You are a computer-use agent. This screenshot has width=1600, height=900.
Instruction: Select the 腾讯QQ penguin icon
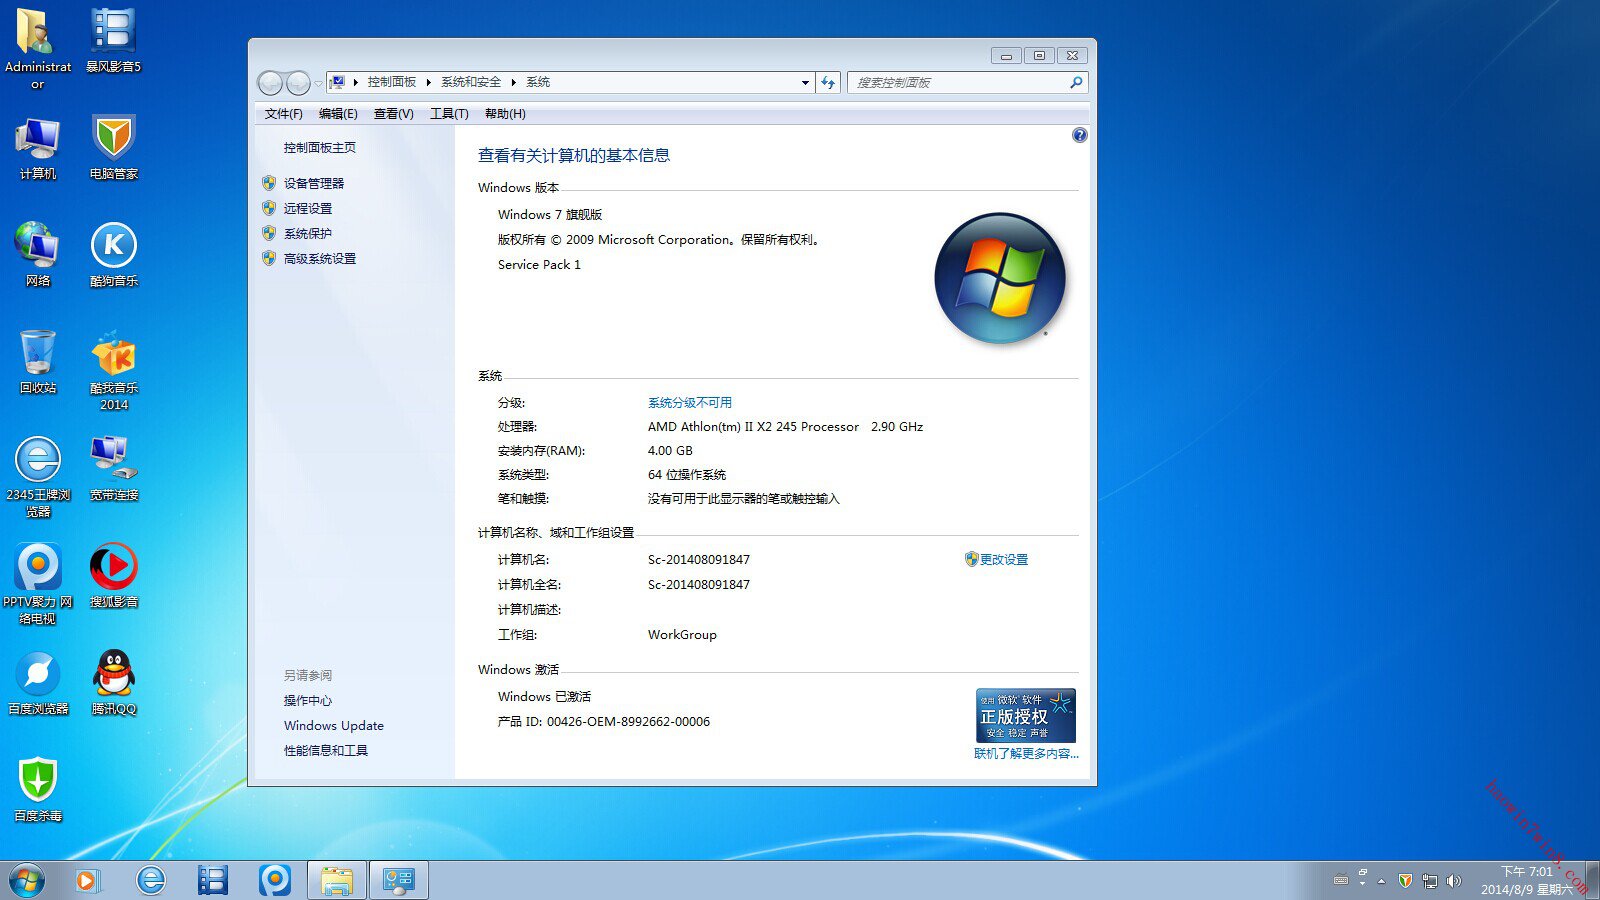113,682
